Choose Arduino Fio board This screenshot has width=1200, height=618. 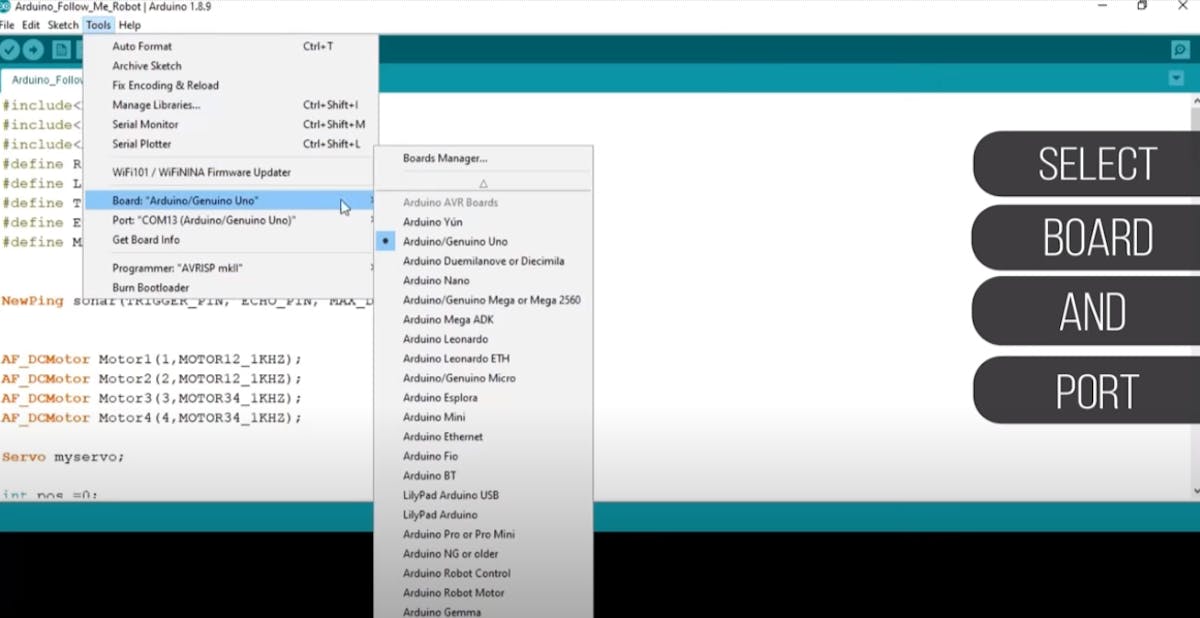484,456
